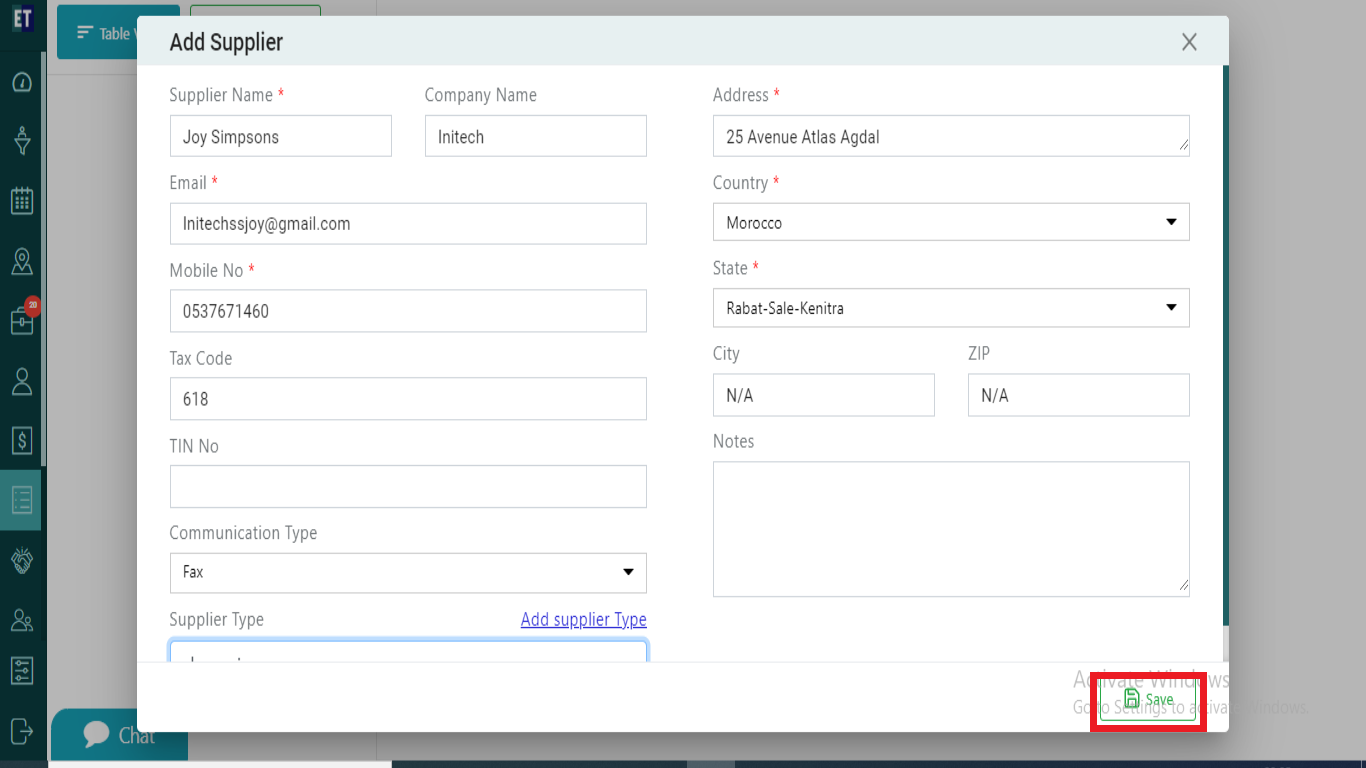Click the Address text area

951,136
